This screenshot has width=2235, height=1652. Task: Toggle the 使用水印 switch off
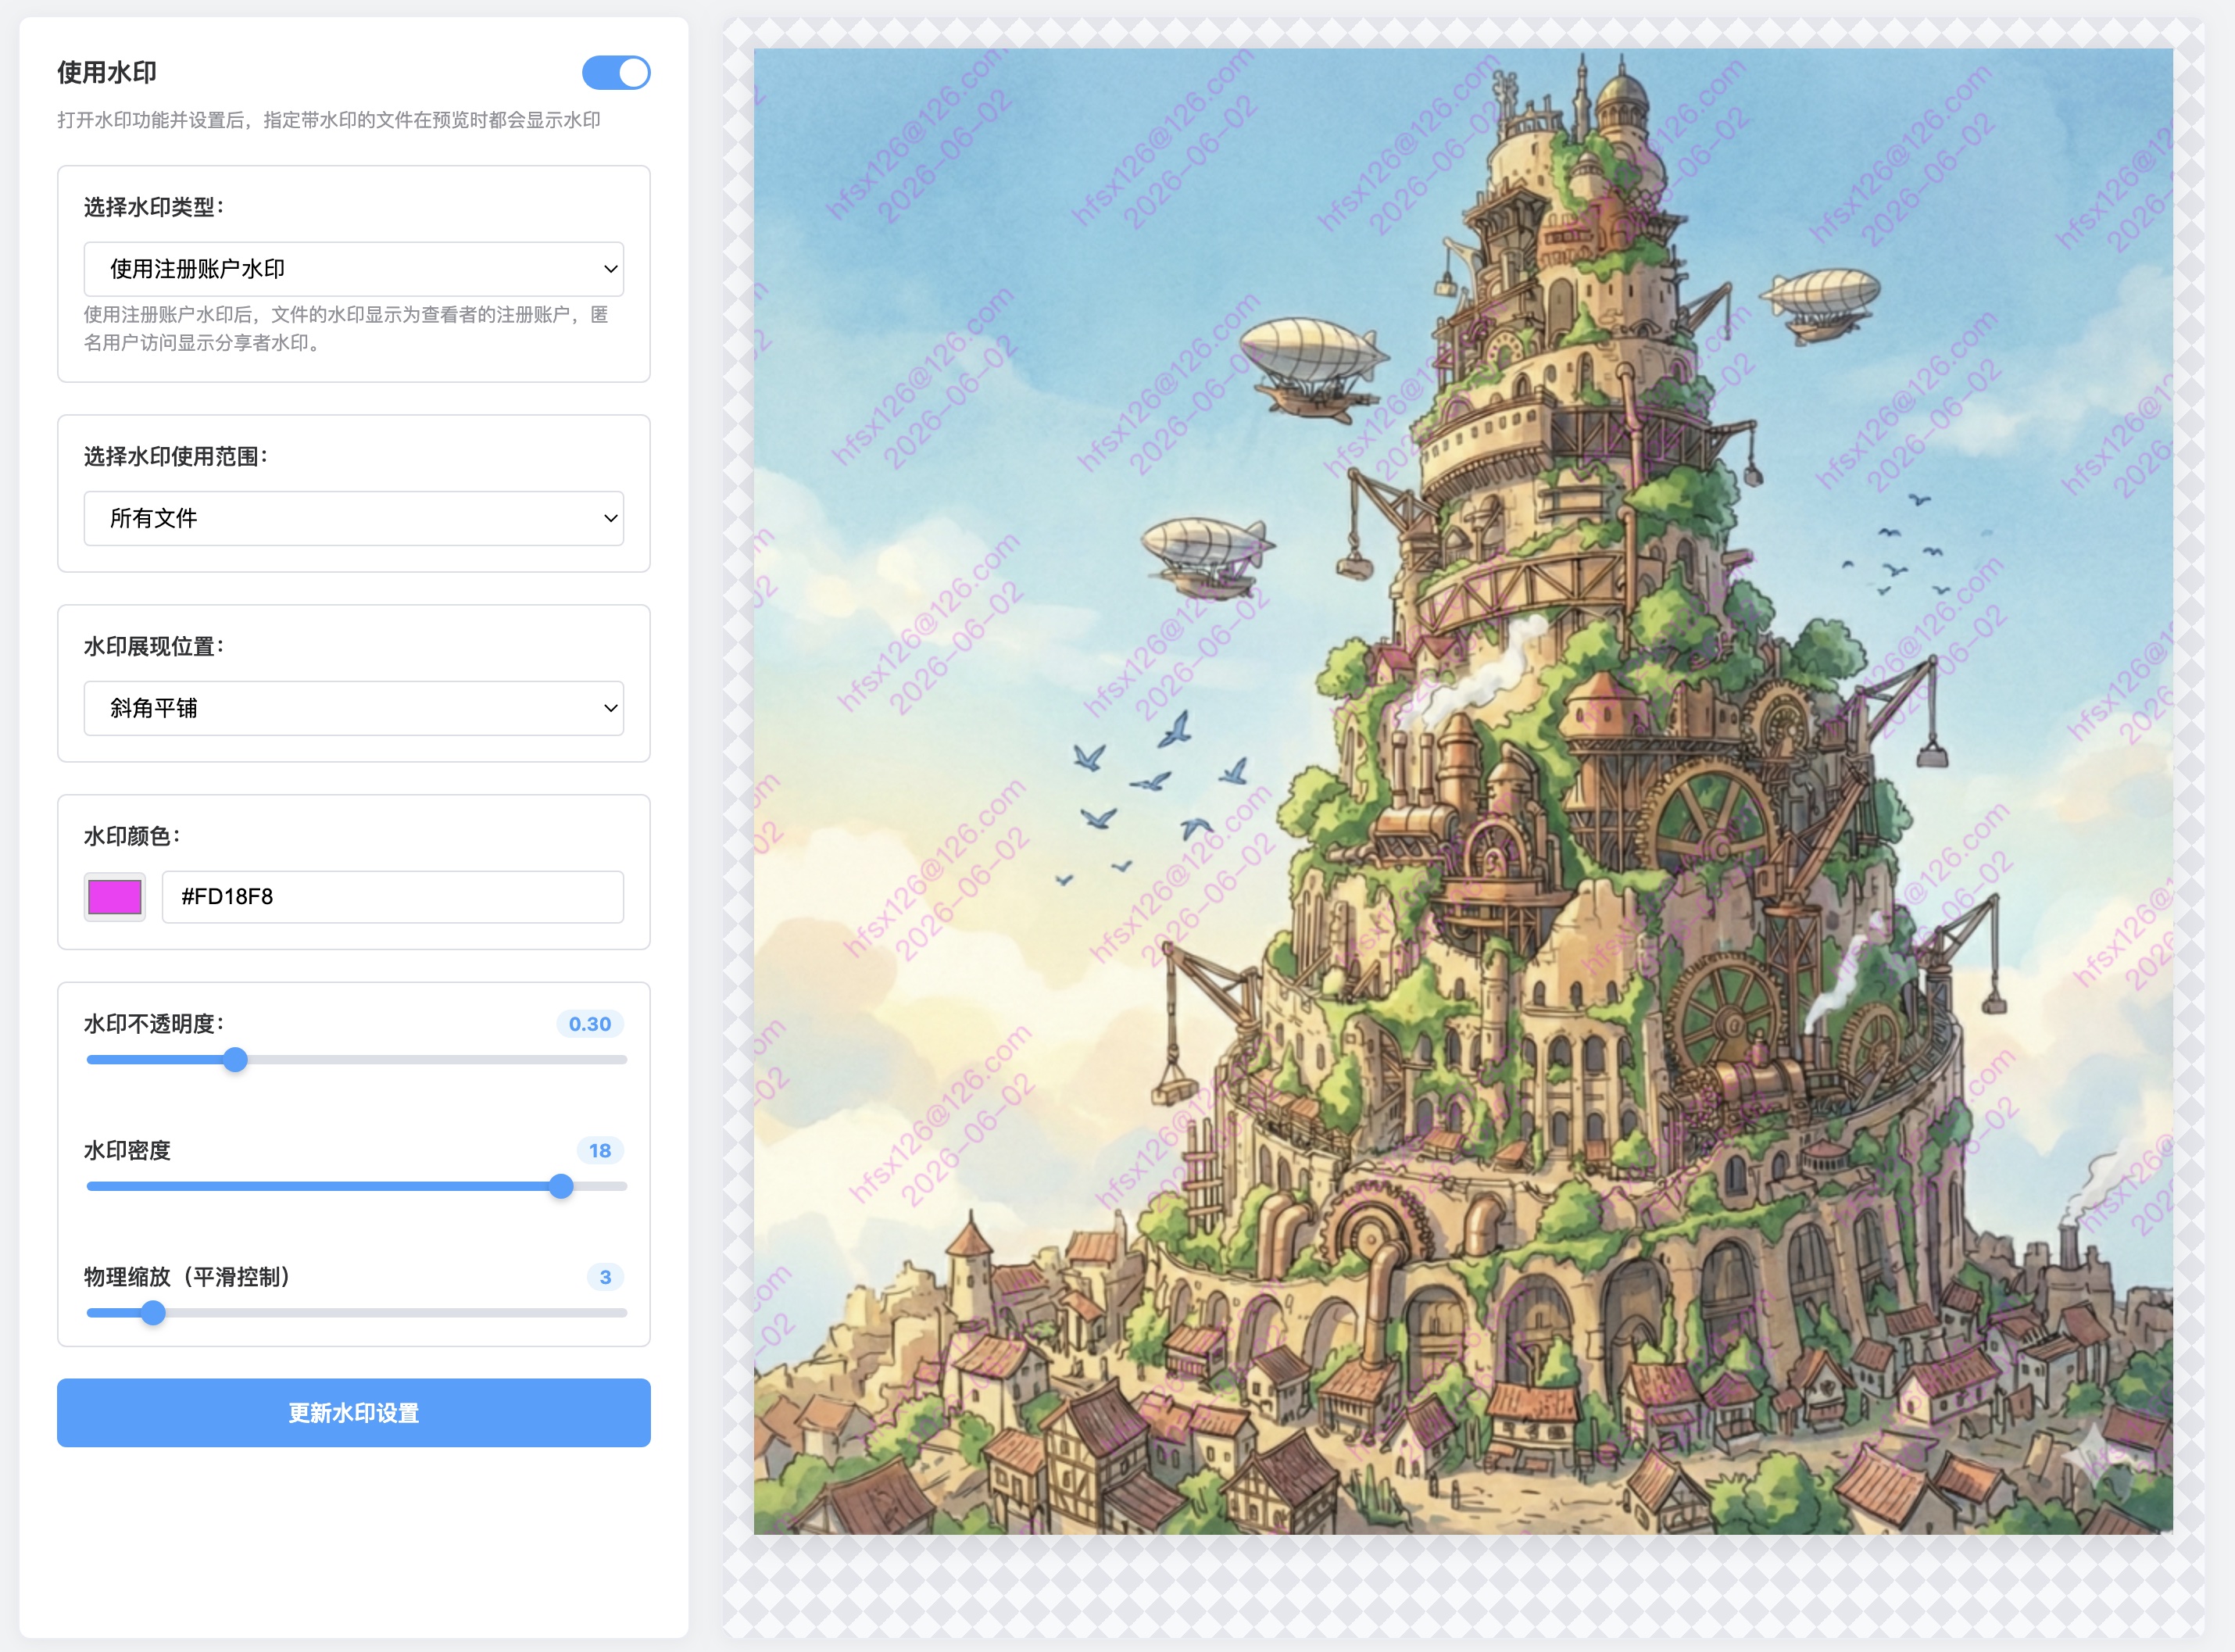coord(616,73)
